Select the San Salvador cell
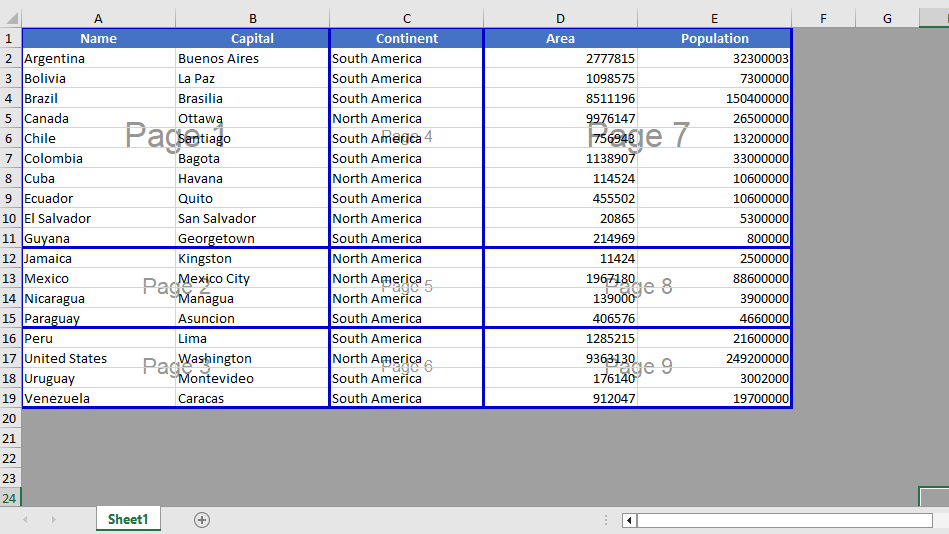The width and height of the screenshot is (949, 534). click(x=252, y=219)
